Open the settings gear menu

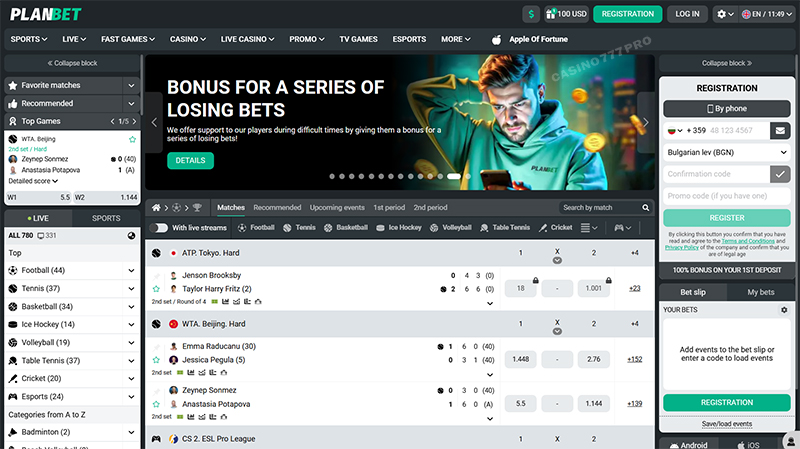tap(724, 14)
